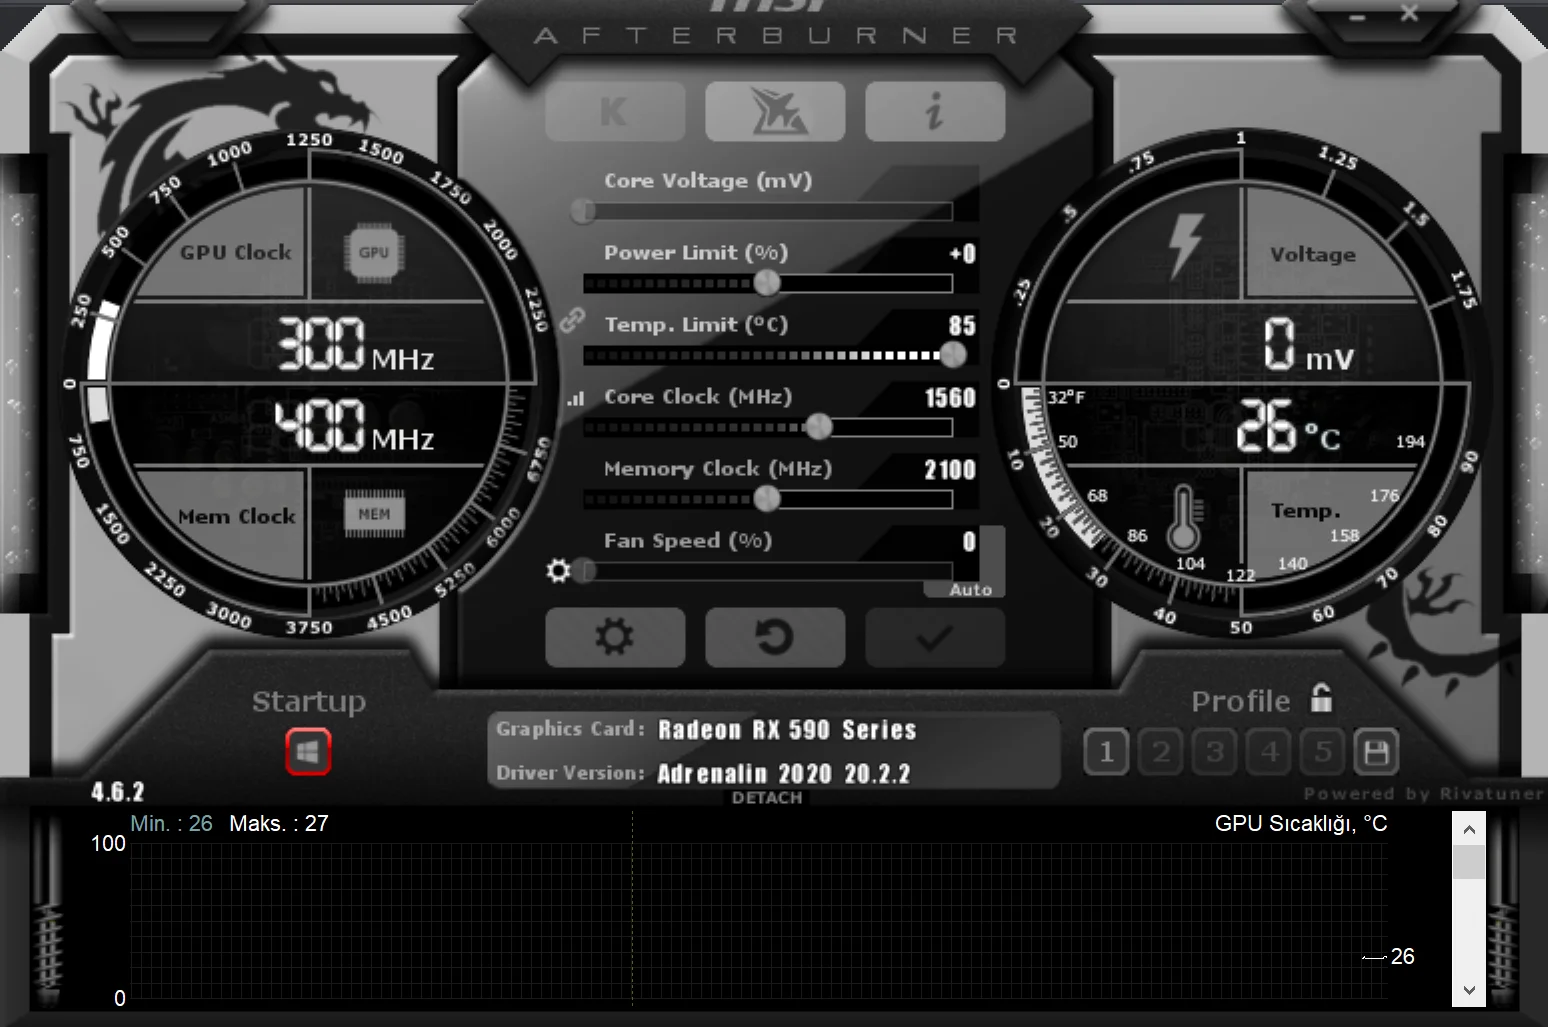1548x1027 pixels.
Task: Click the "Powered by Rivatuner" text
Action: click(1424, 794)
